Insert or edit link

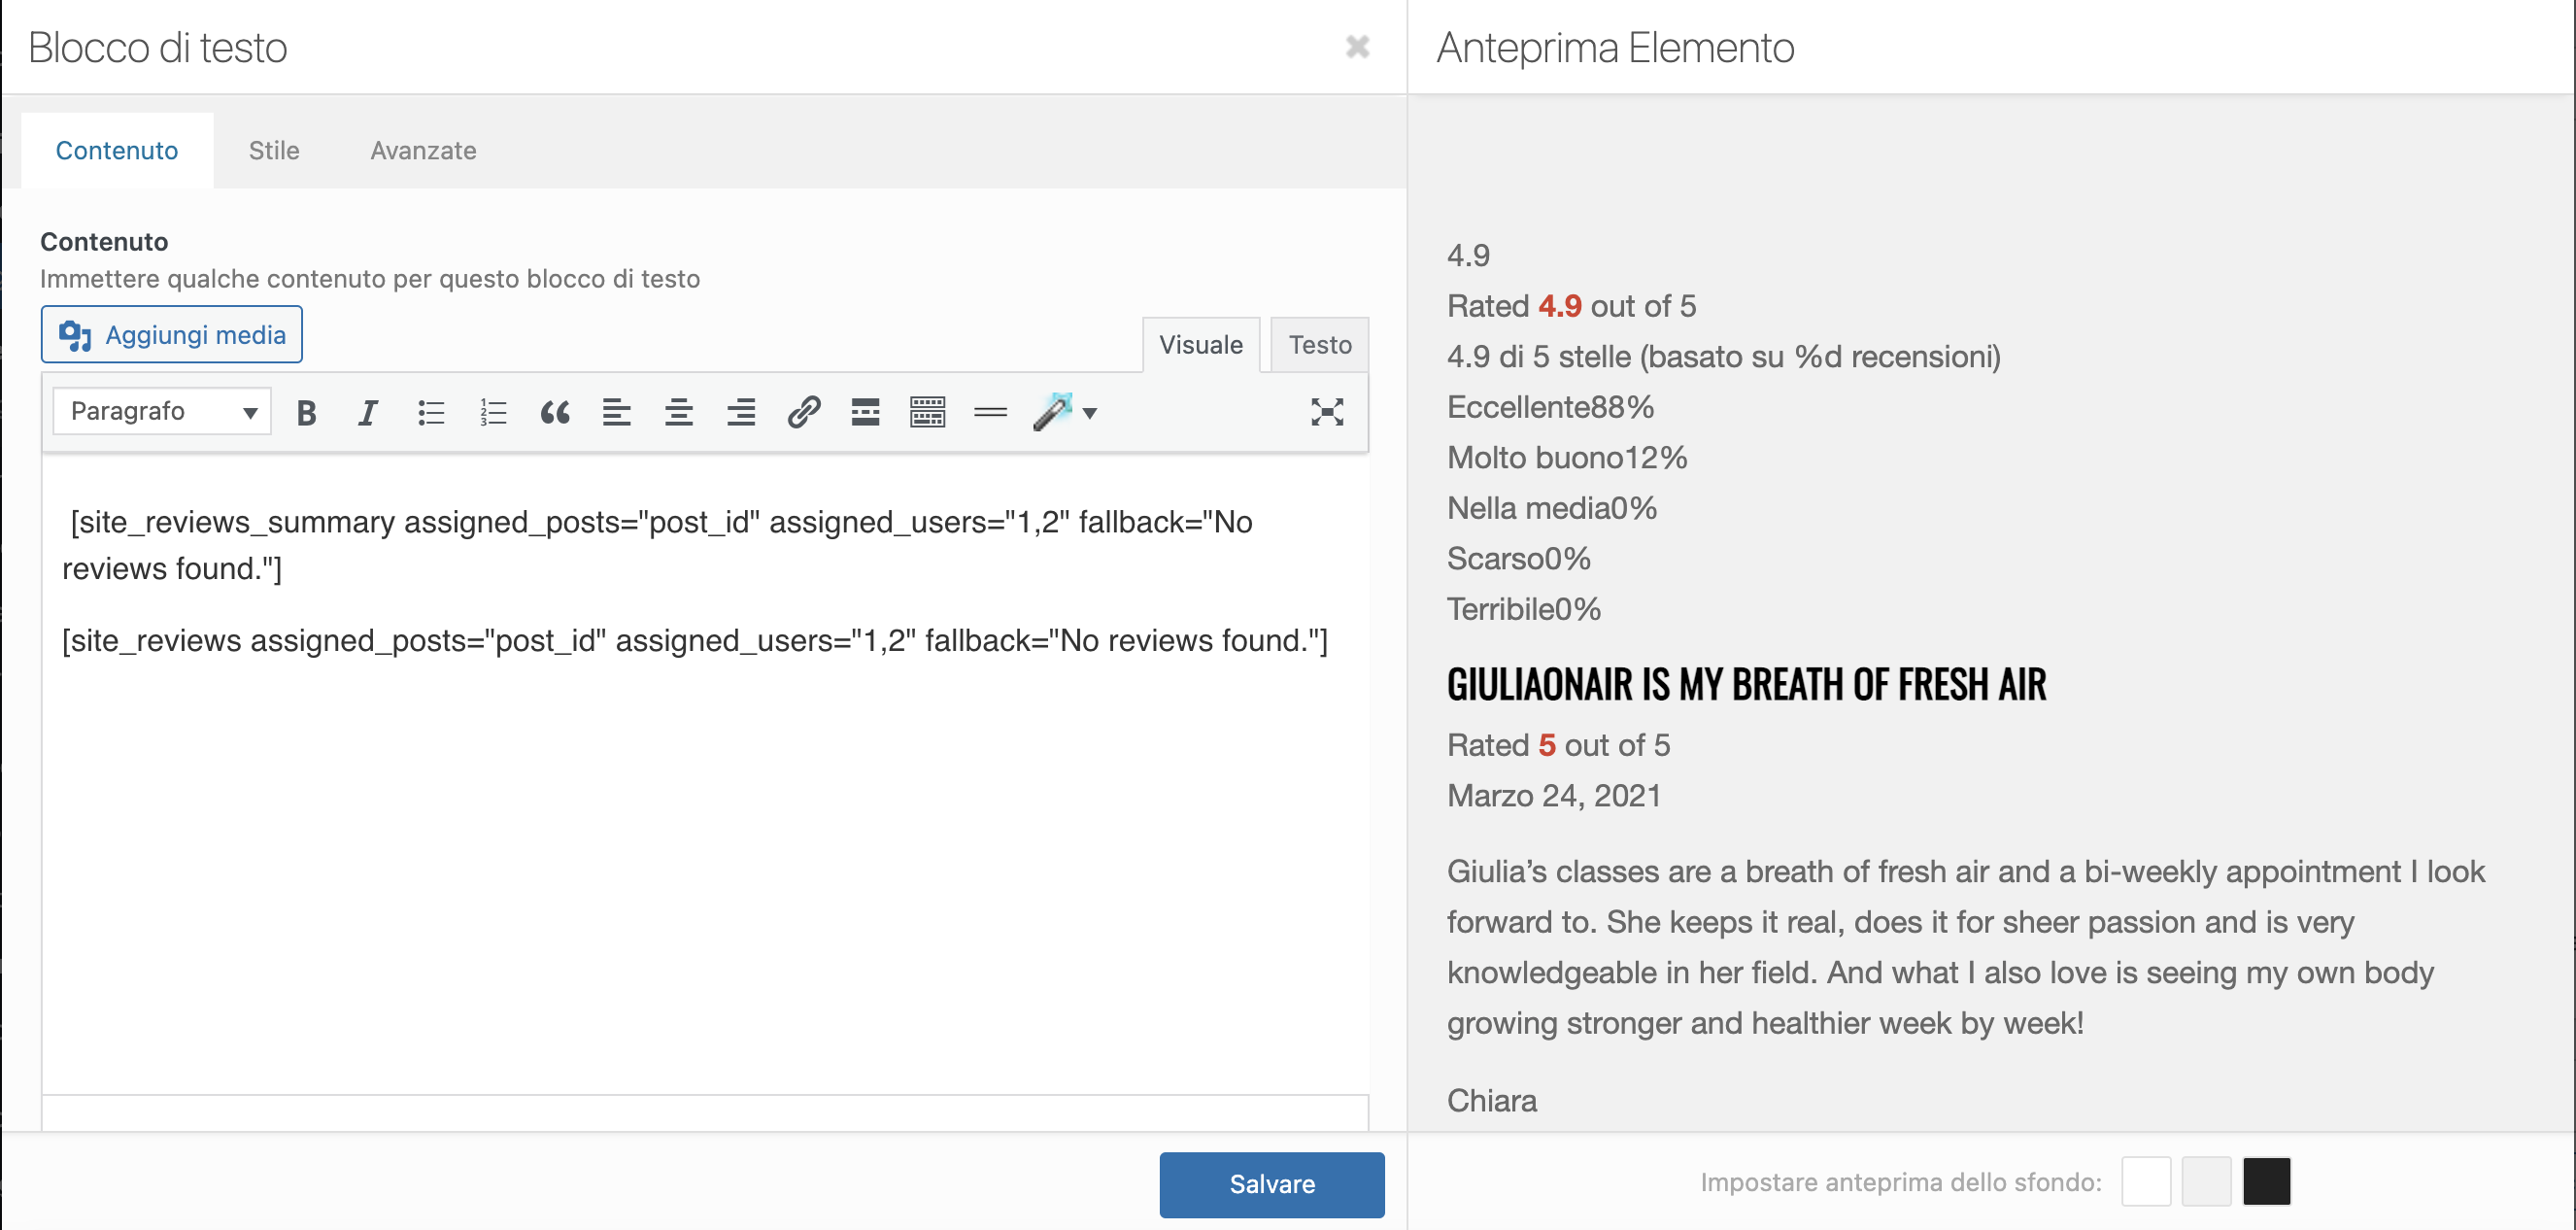(803, 412)
